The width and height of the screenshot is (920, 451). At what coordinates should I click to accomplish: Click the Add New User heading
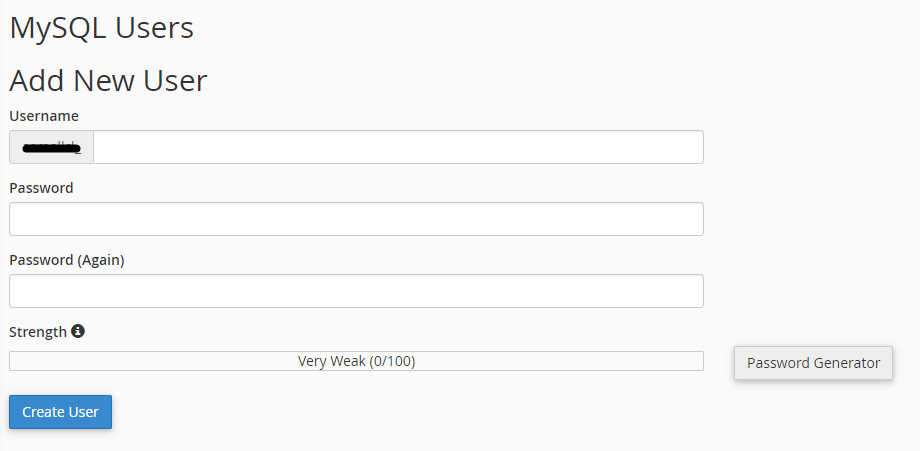(108, 80)
